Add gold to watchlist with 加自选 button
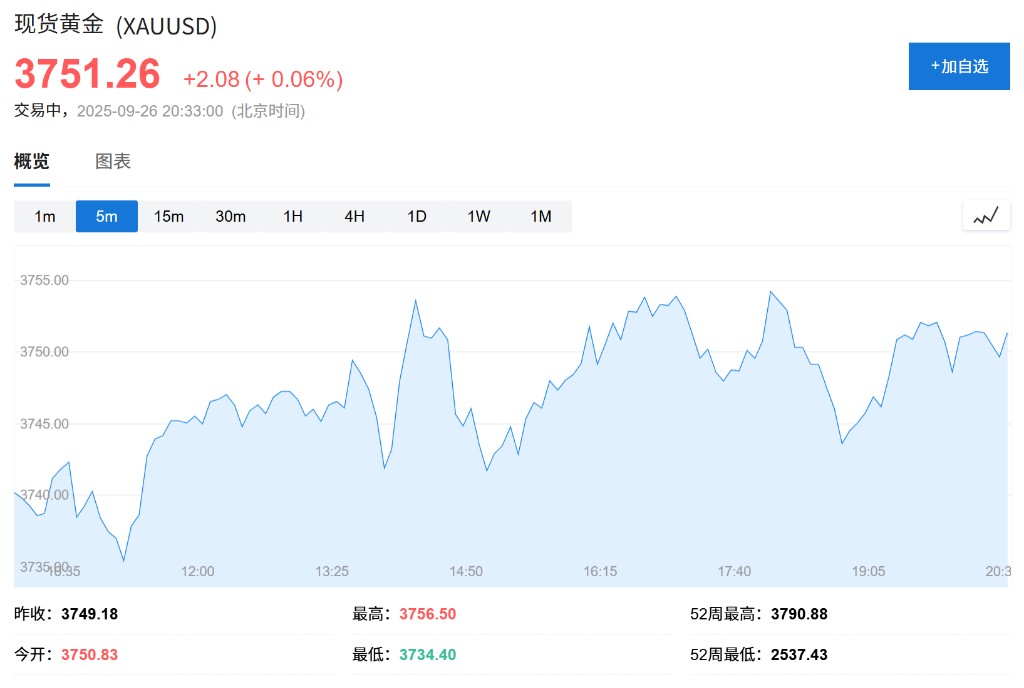Image resolution: width=1024 pixels, height=688 pixels. click(x=959, y=66)
